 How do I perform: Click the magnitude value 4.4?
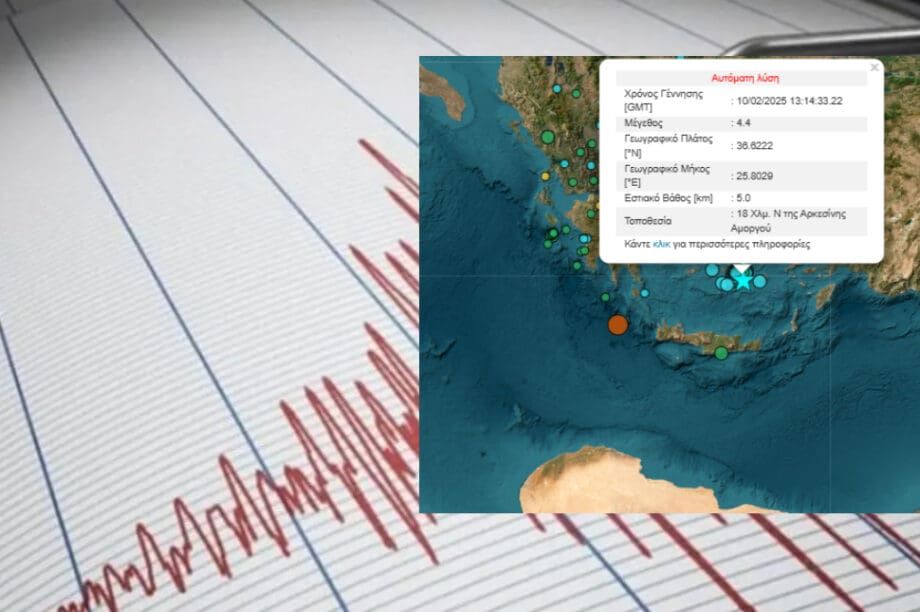point(743,123)
